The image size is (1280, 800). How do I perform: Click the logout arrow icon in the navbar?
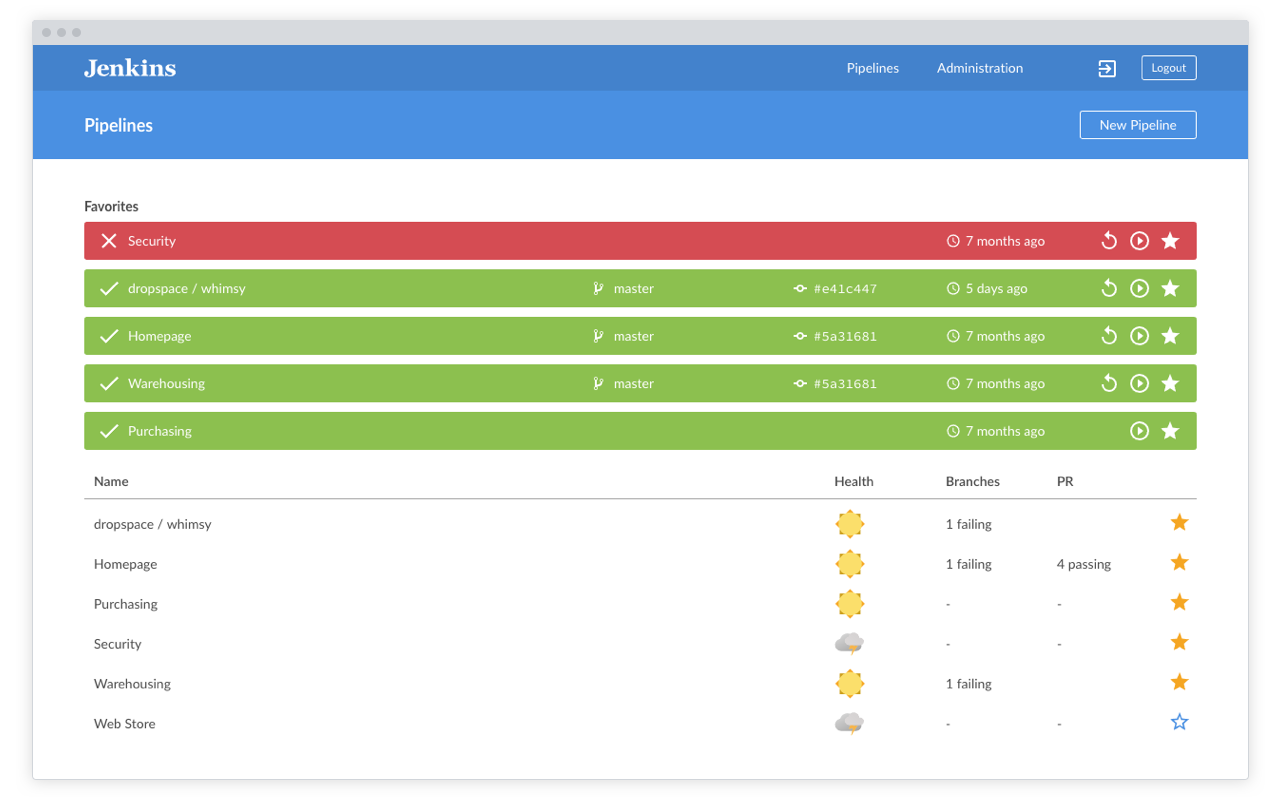[1106, 68]
